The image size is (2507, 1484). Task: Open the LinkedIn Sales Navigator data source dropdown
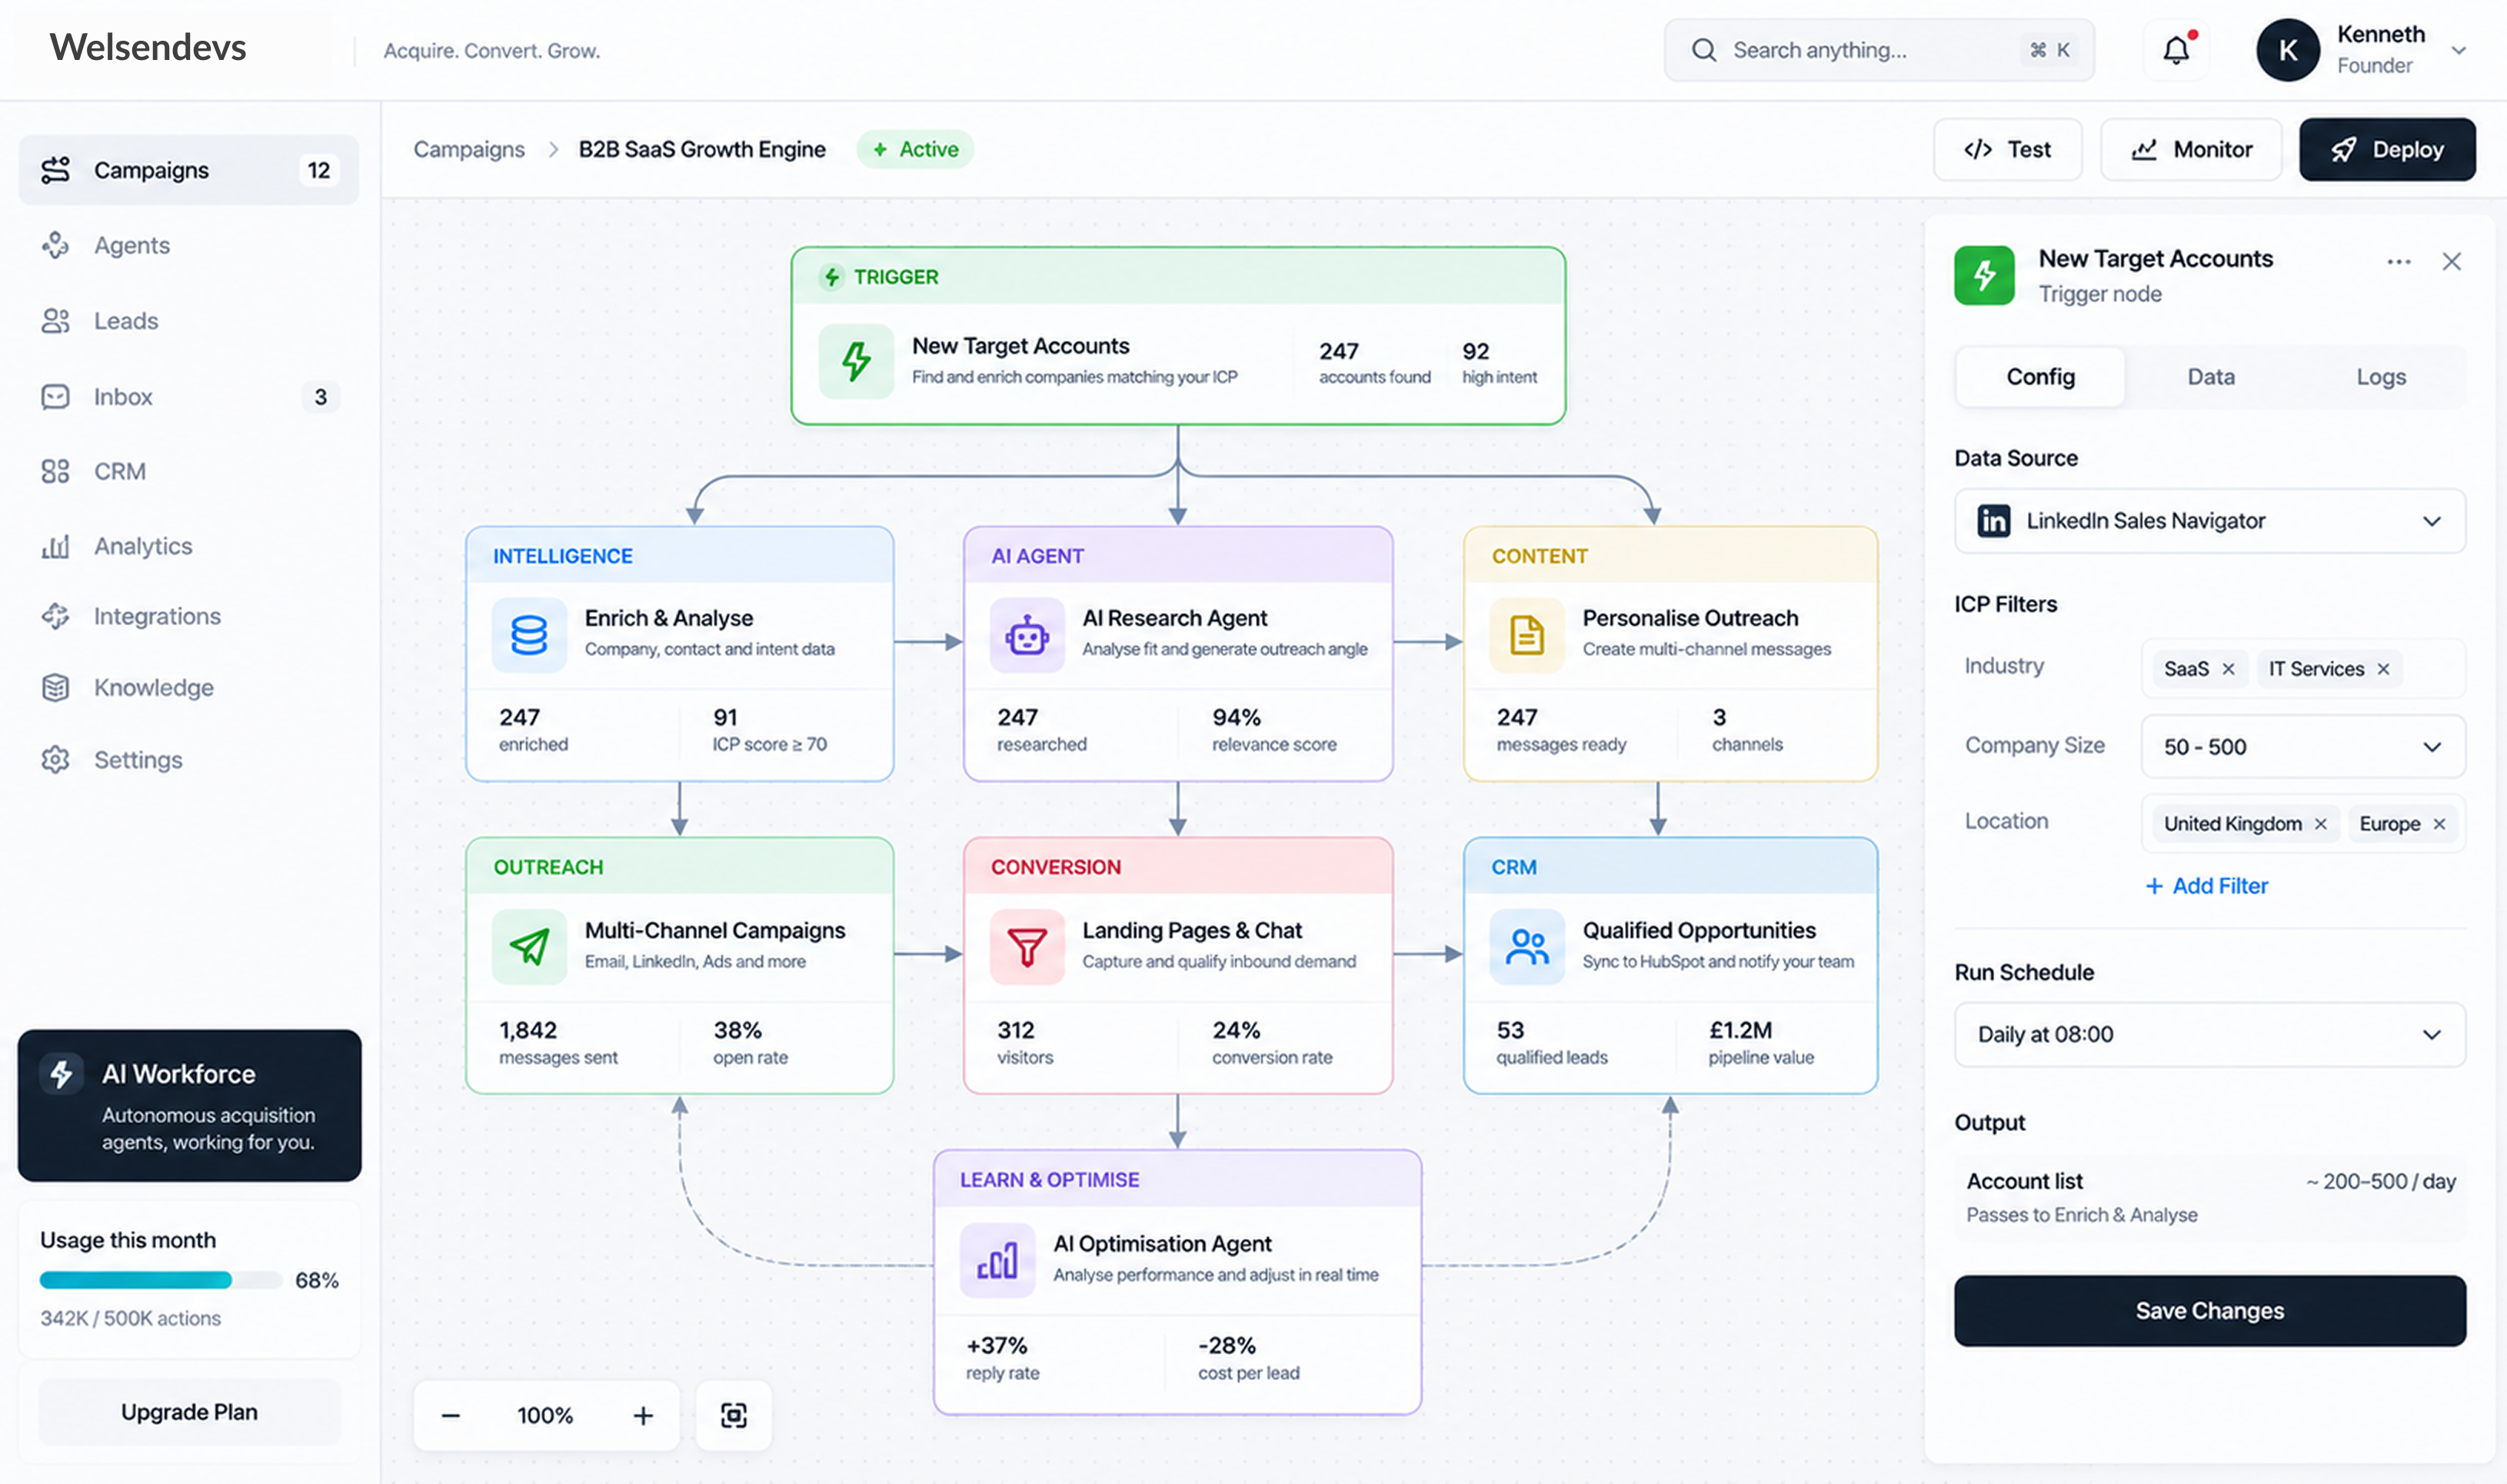[x=2209, y=521]
